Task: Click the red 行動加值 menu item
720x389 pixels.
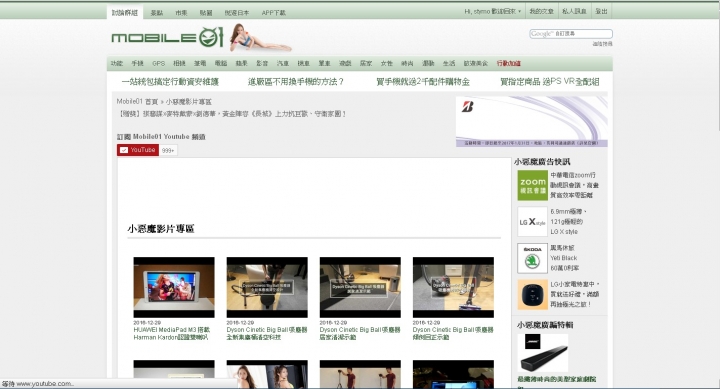Action: tap(509, 63)
